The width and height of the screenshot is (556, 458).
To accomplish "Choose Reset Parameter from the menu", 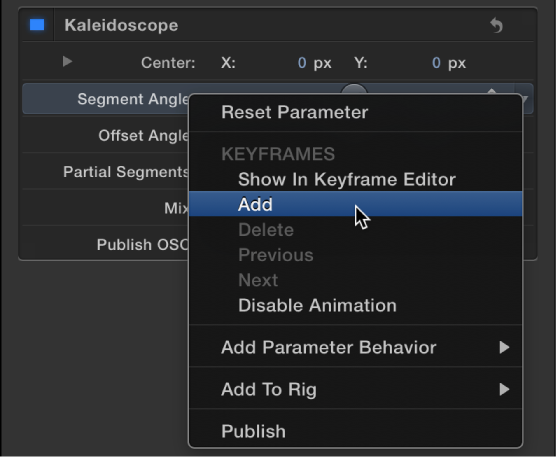I will pyautogui.click(x=355, y=112).
